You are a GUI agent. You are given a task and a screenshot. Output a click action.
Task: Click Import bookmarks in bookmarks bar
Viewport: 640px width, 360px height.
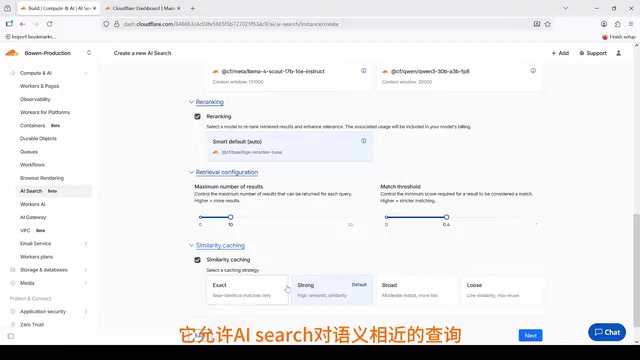(30, 37)
